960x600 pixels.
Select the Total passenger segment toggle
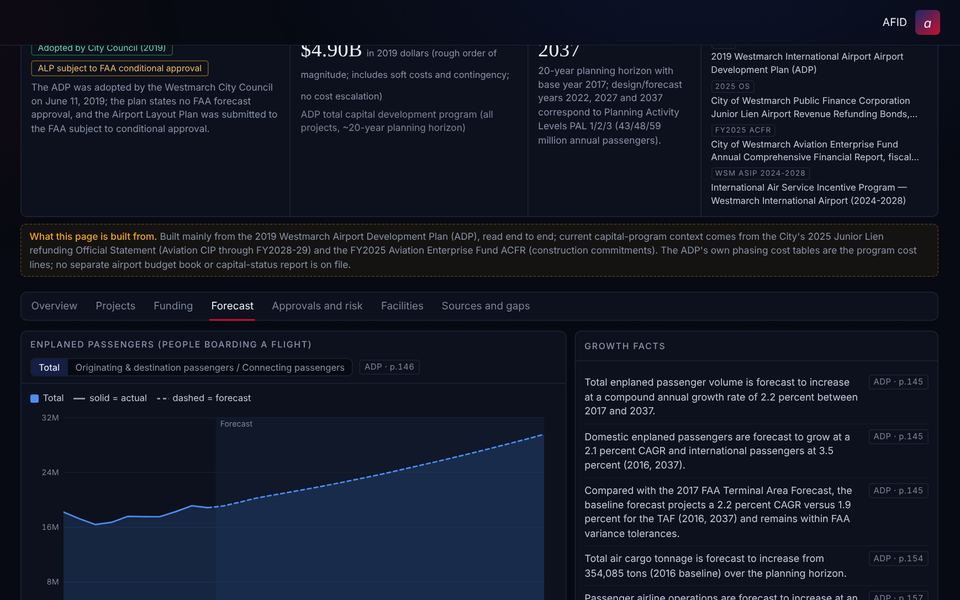pyautogui.click(x=49, y=367)
